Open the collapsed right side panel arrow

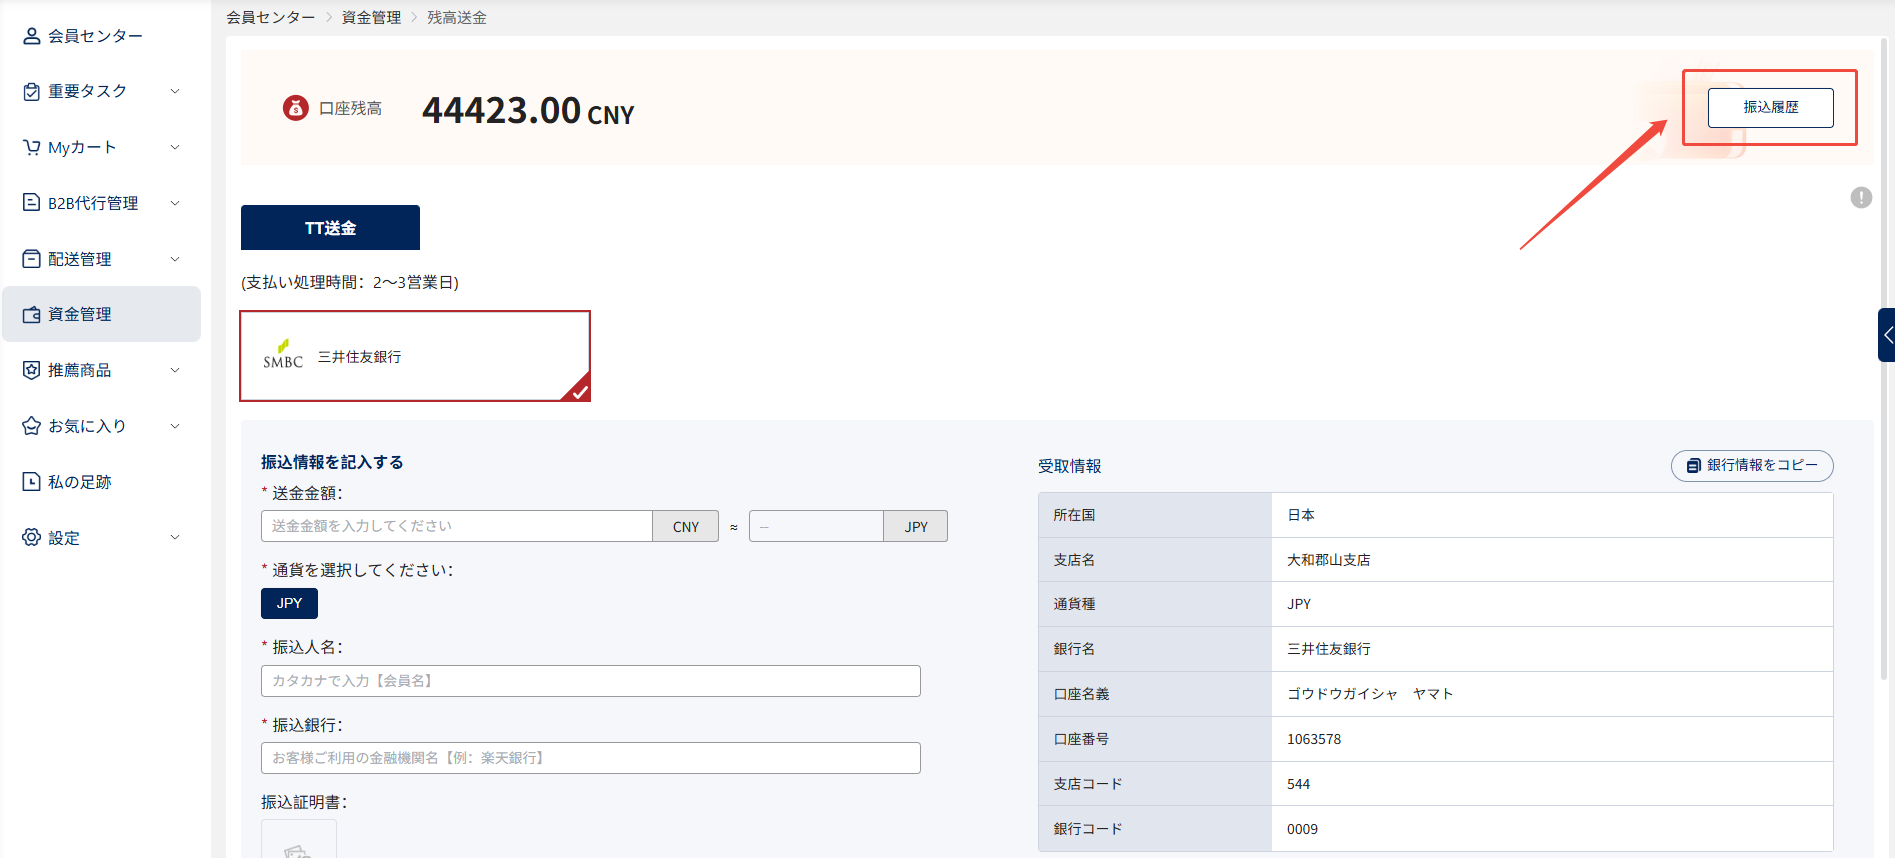(x=1887, y=335)
